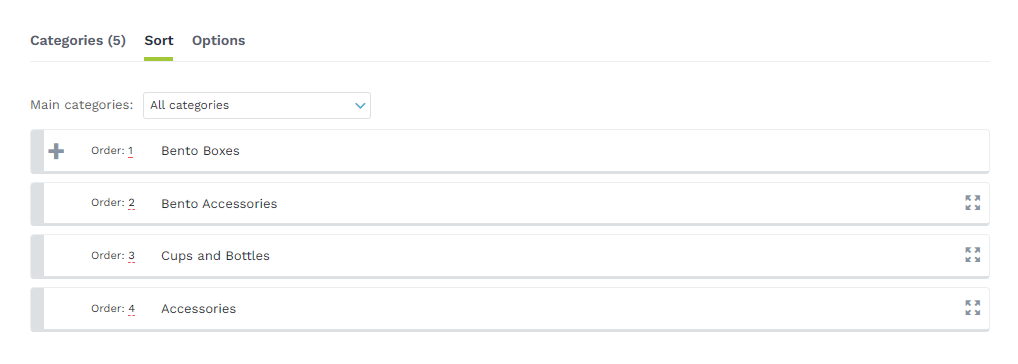The width and height of the screenshot is (1018, 364).
Task: Switch to the Categories (5) tab
Action: (x=78, y=40)
